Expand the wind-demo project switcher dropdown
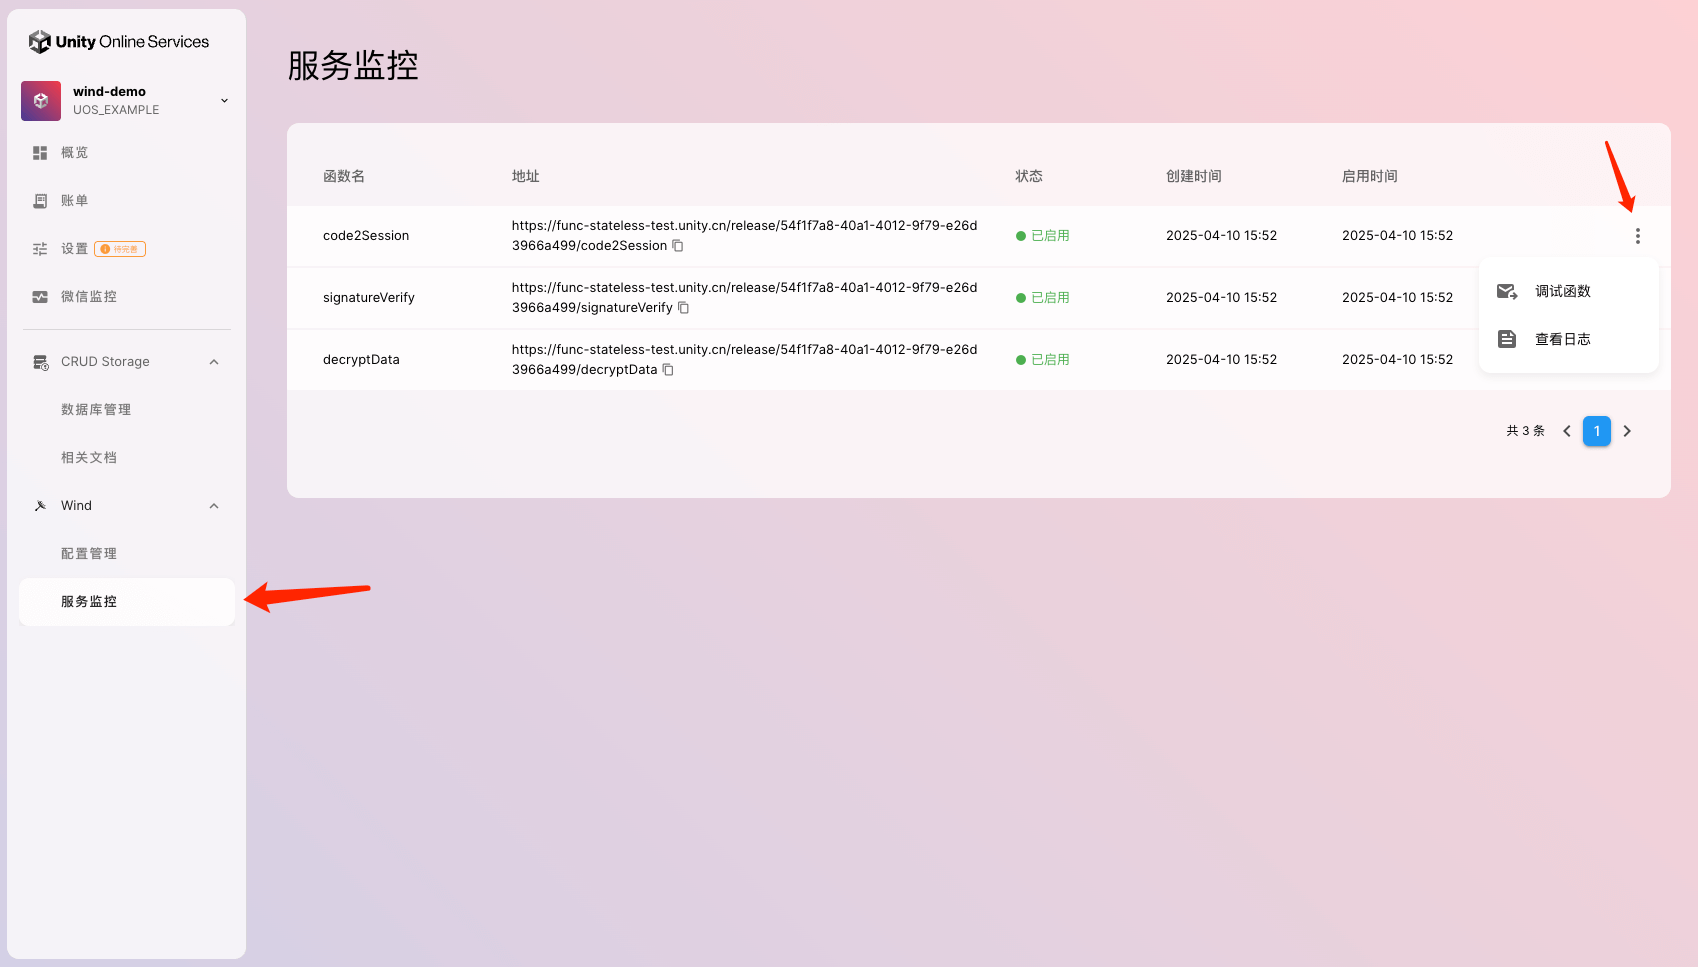 point(224,101)
